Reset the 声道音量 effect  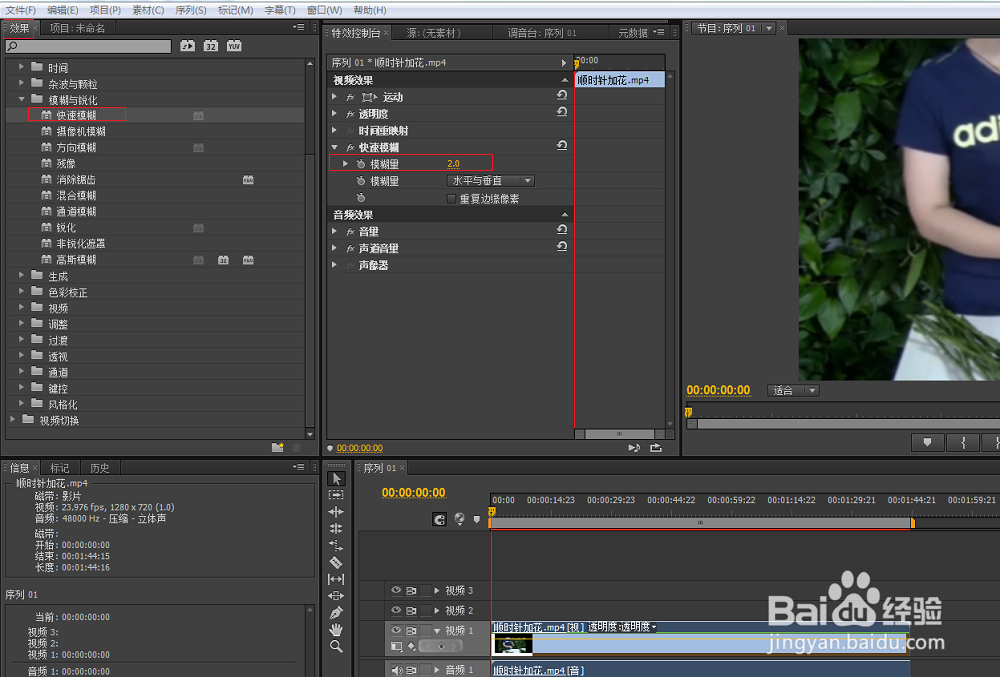(562, 246)
